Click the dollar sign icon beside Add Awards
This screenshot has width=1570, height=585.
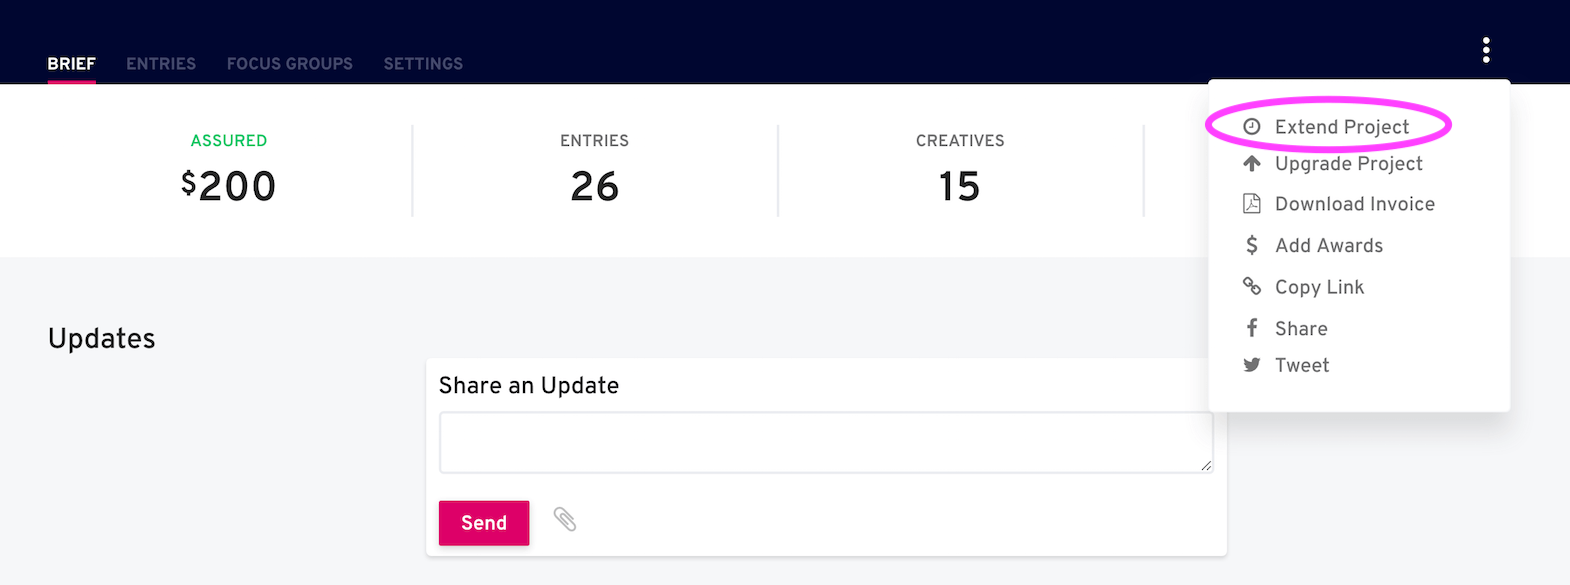click(1253, 245)
